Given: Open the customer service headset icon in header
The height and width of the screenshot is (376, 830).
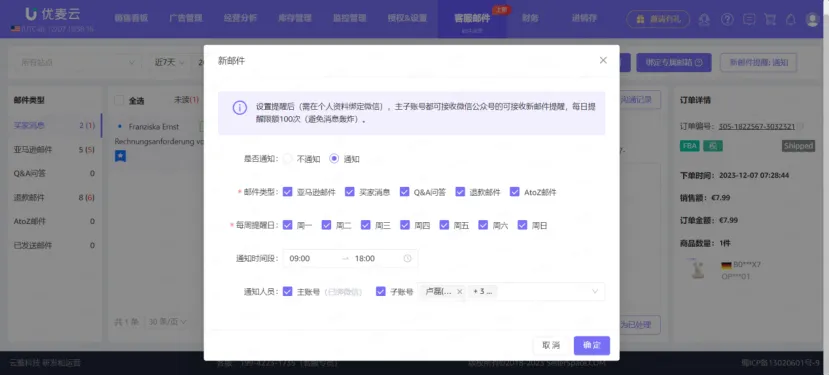Looking at the screenshot, I should click(704, 19).
